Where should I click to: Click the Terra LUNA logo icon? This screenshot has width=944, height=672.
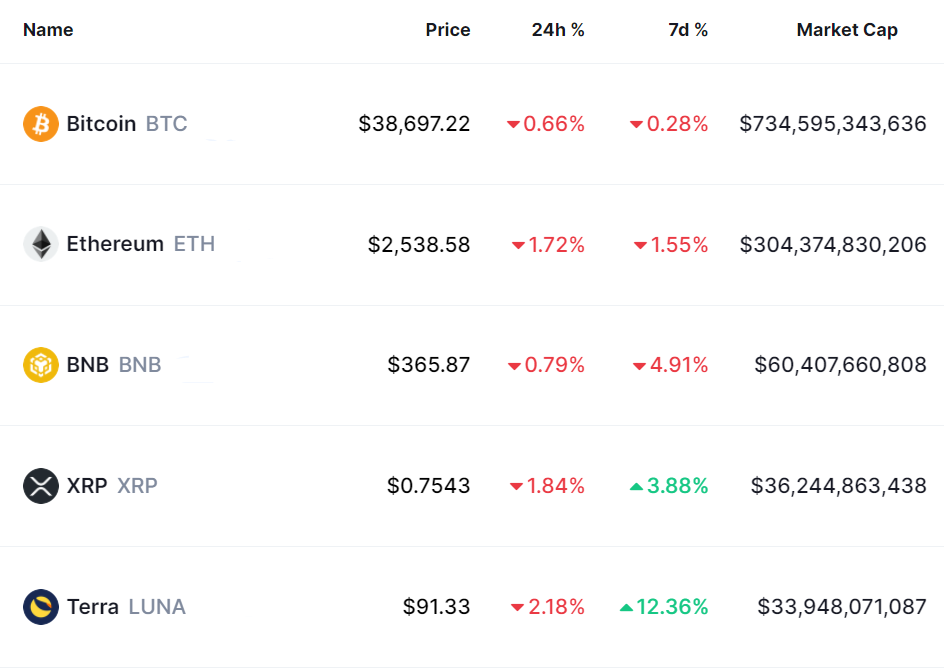[x=41, y=607]
